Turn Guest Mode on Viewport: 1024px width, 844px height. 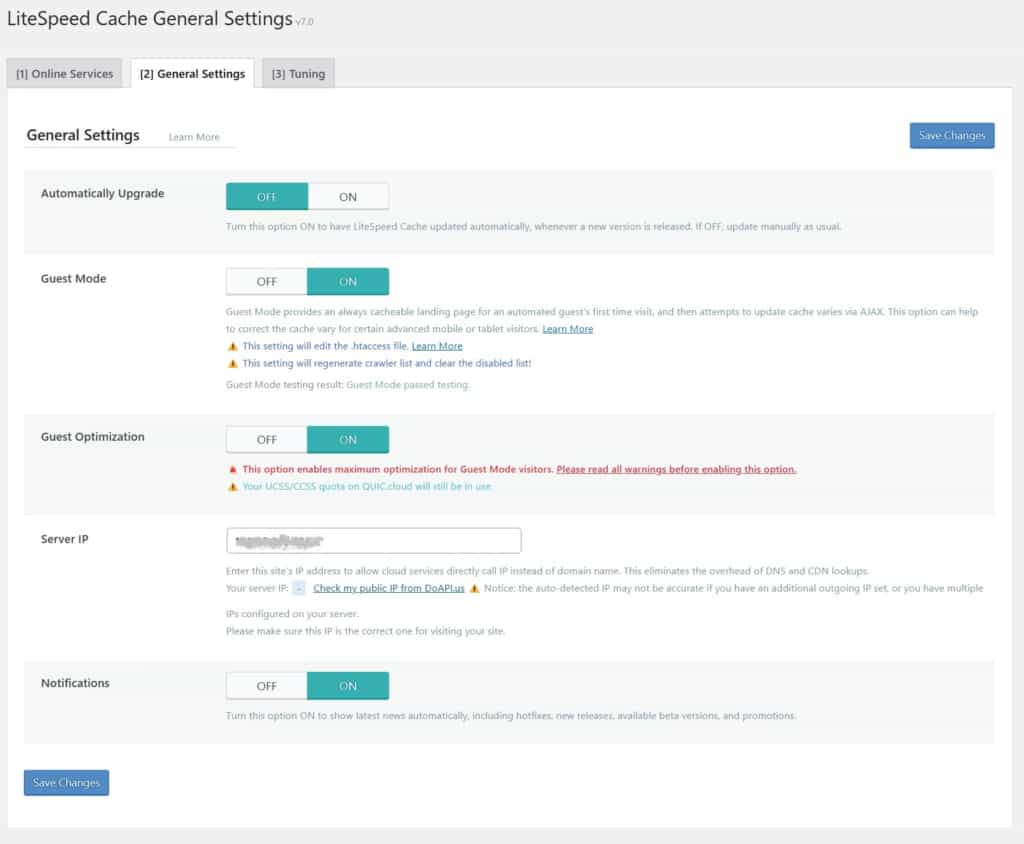point(348,281)
